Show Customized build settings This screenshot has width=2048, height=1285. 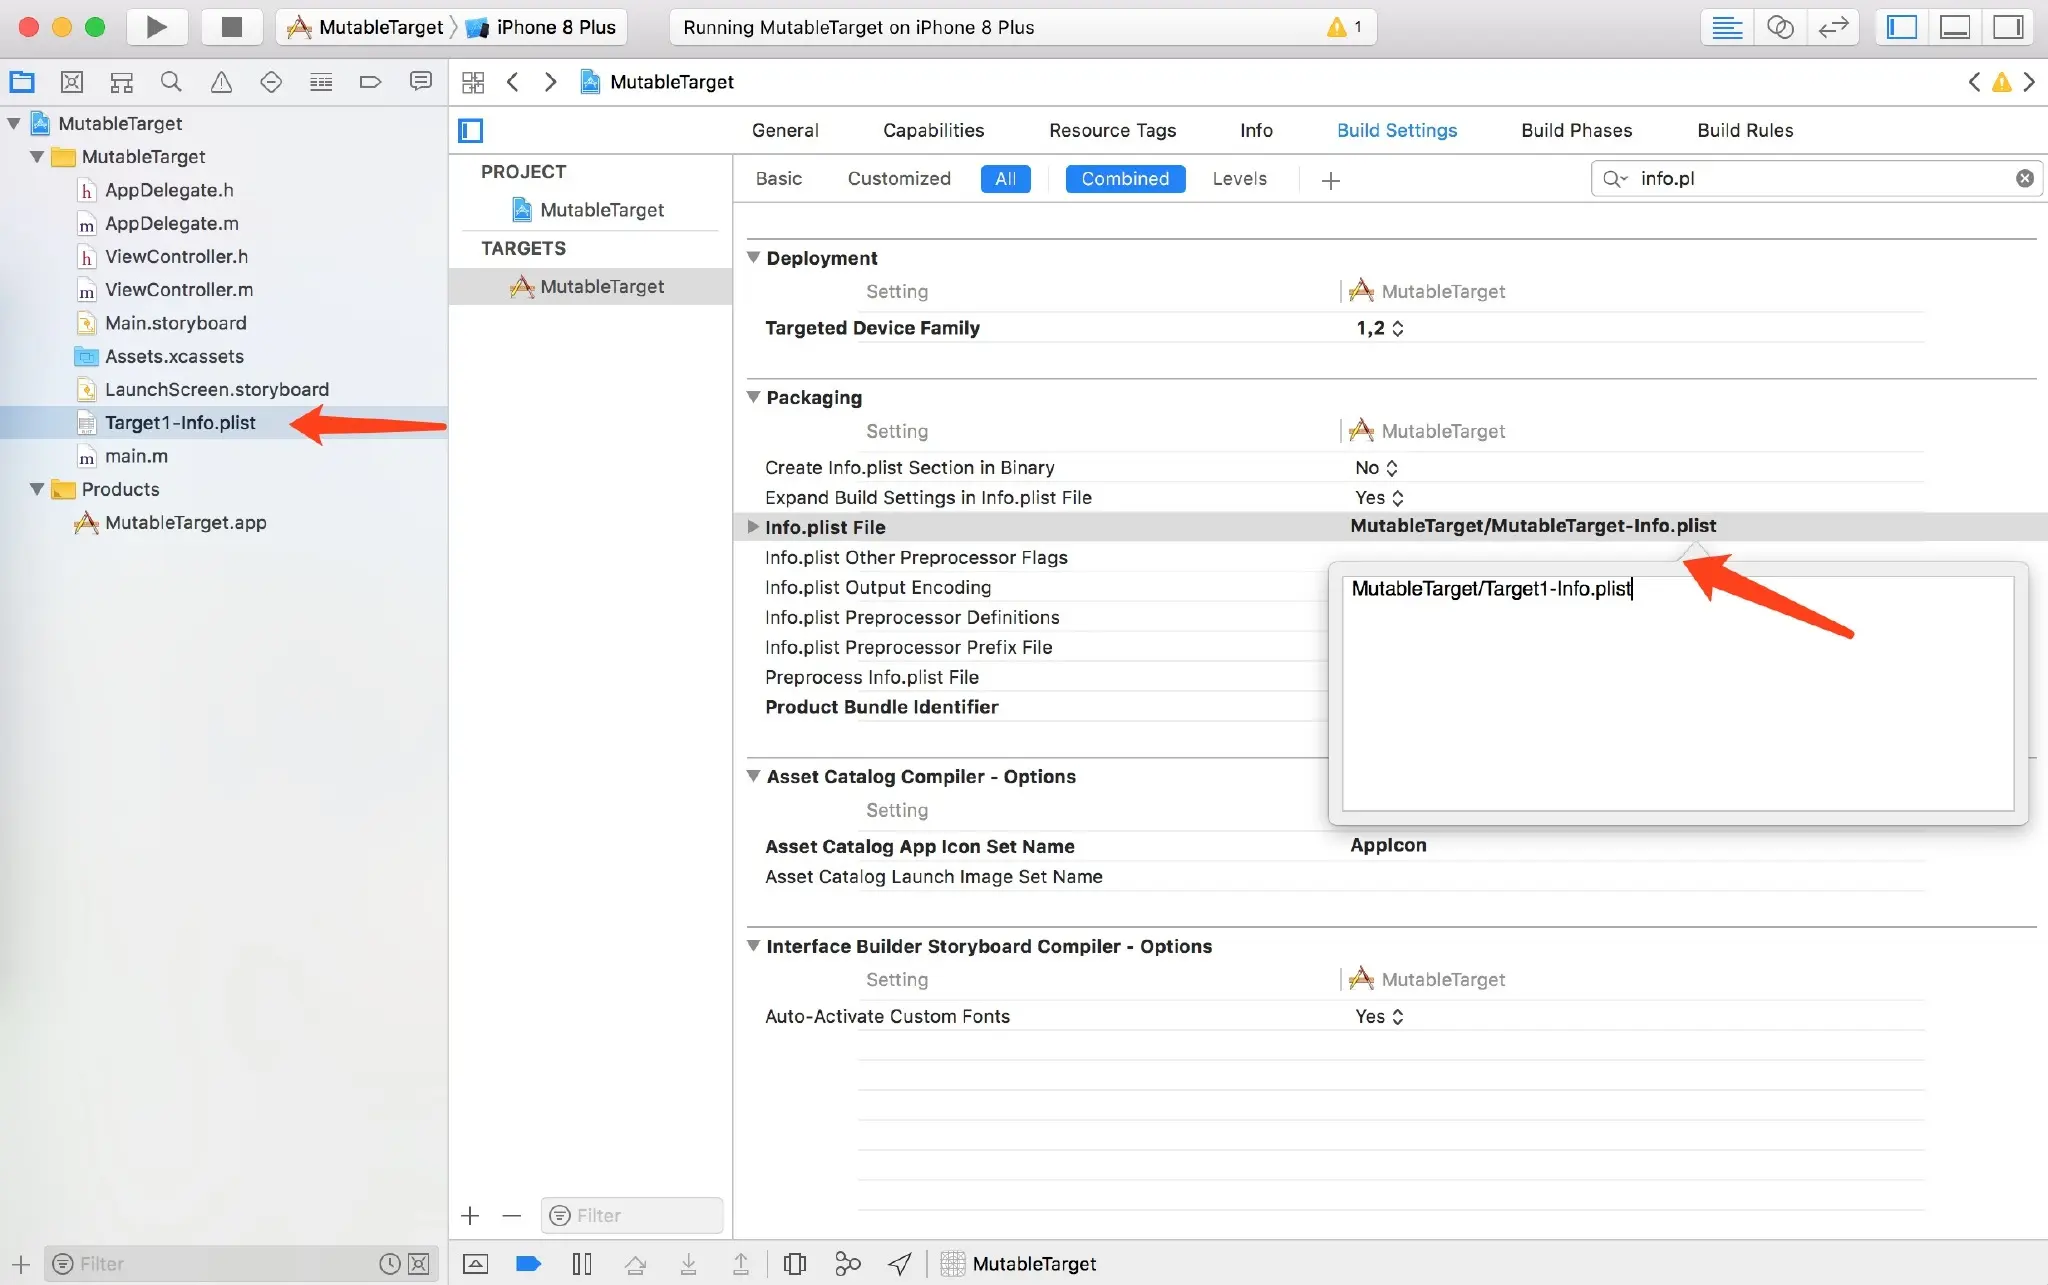tap(899, 178)
